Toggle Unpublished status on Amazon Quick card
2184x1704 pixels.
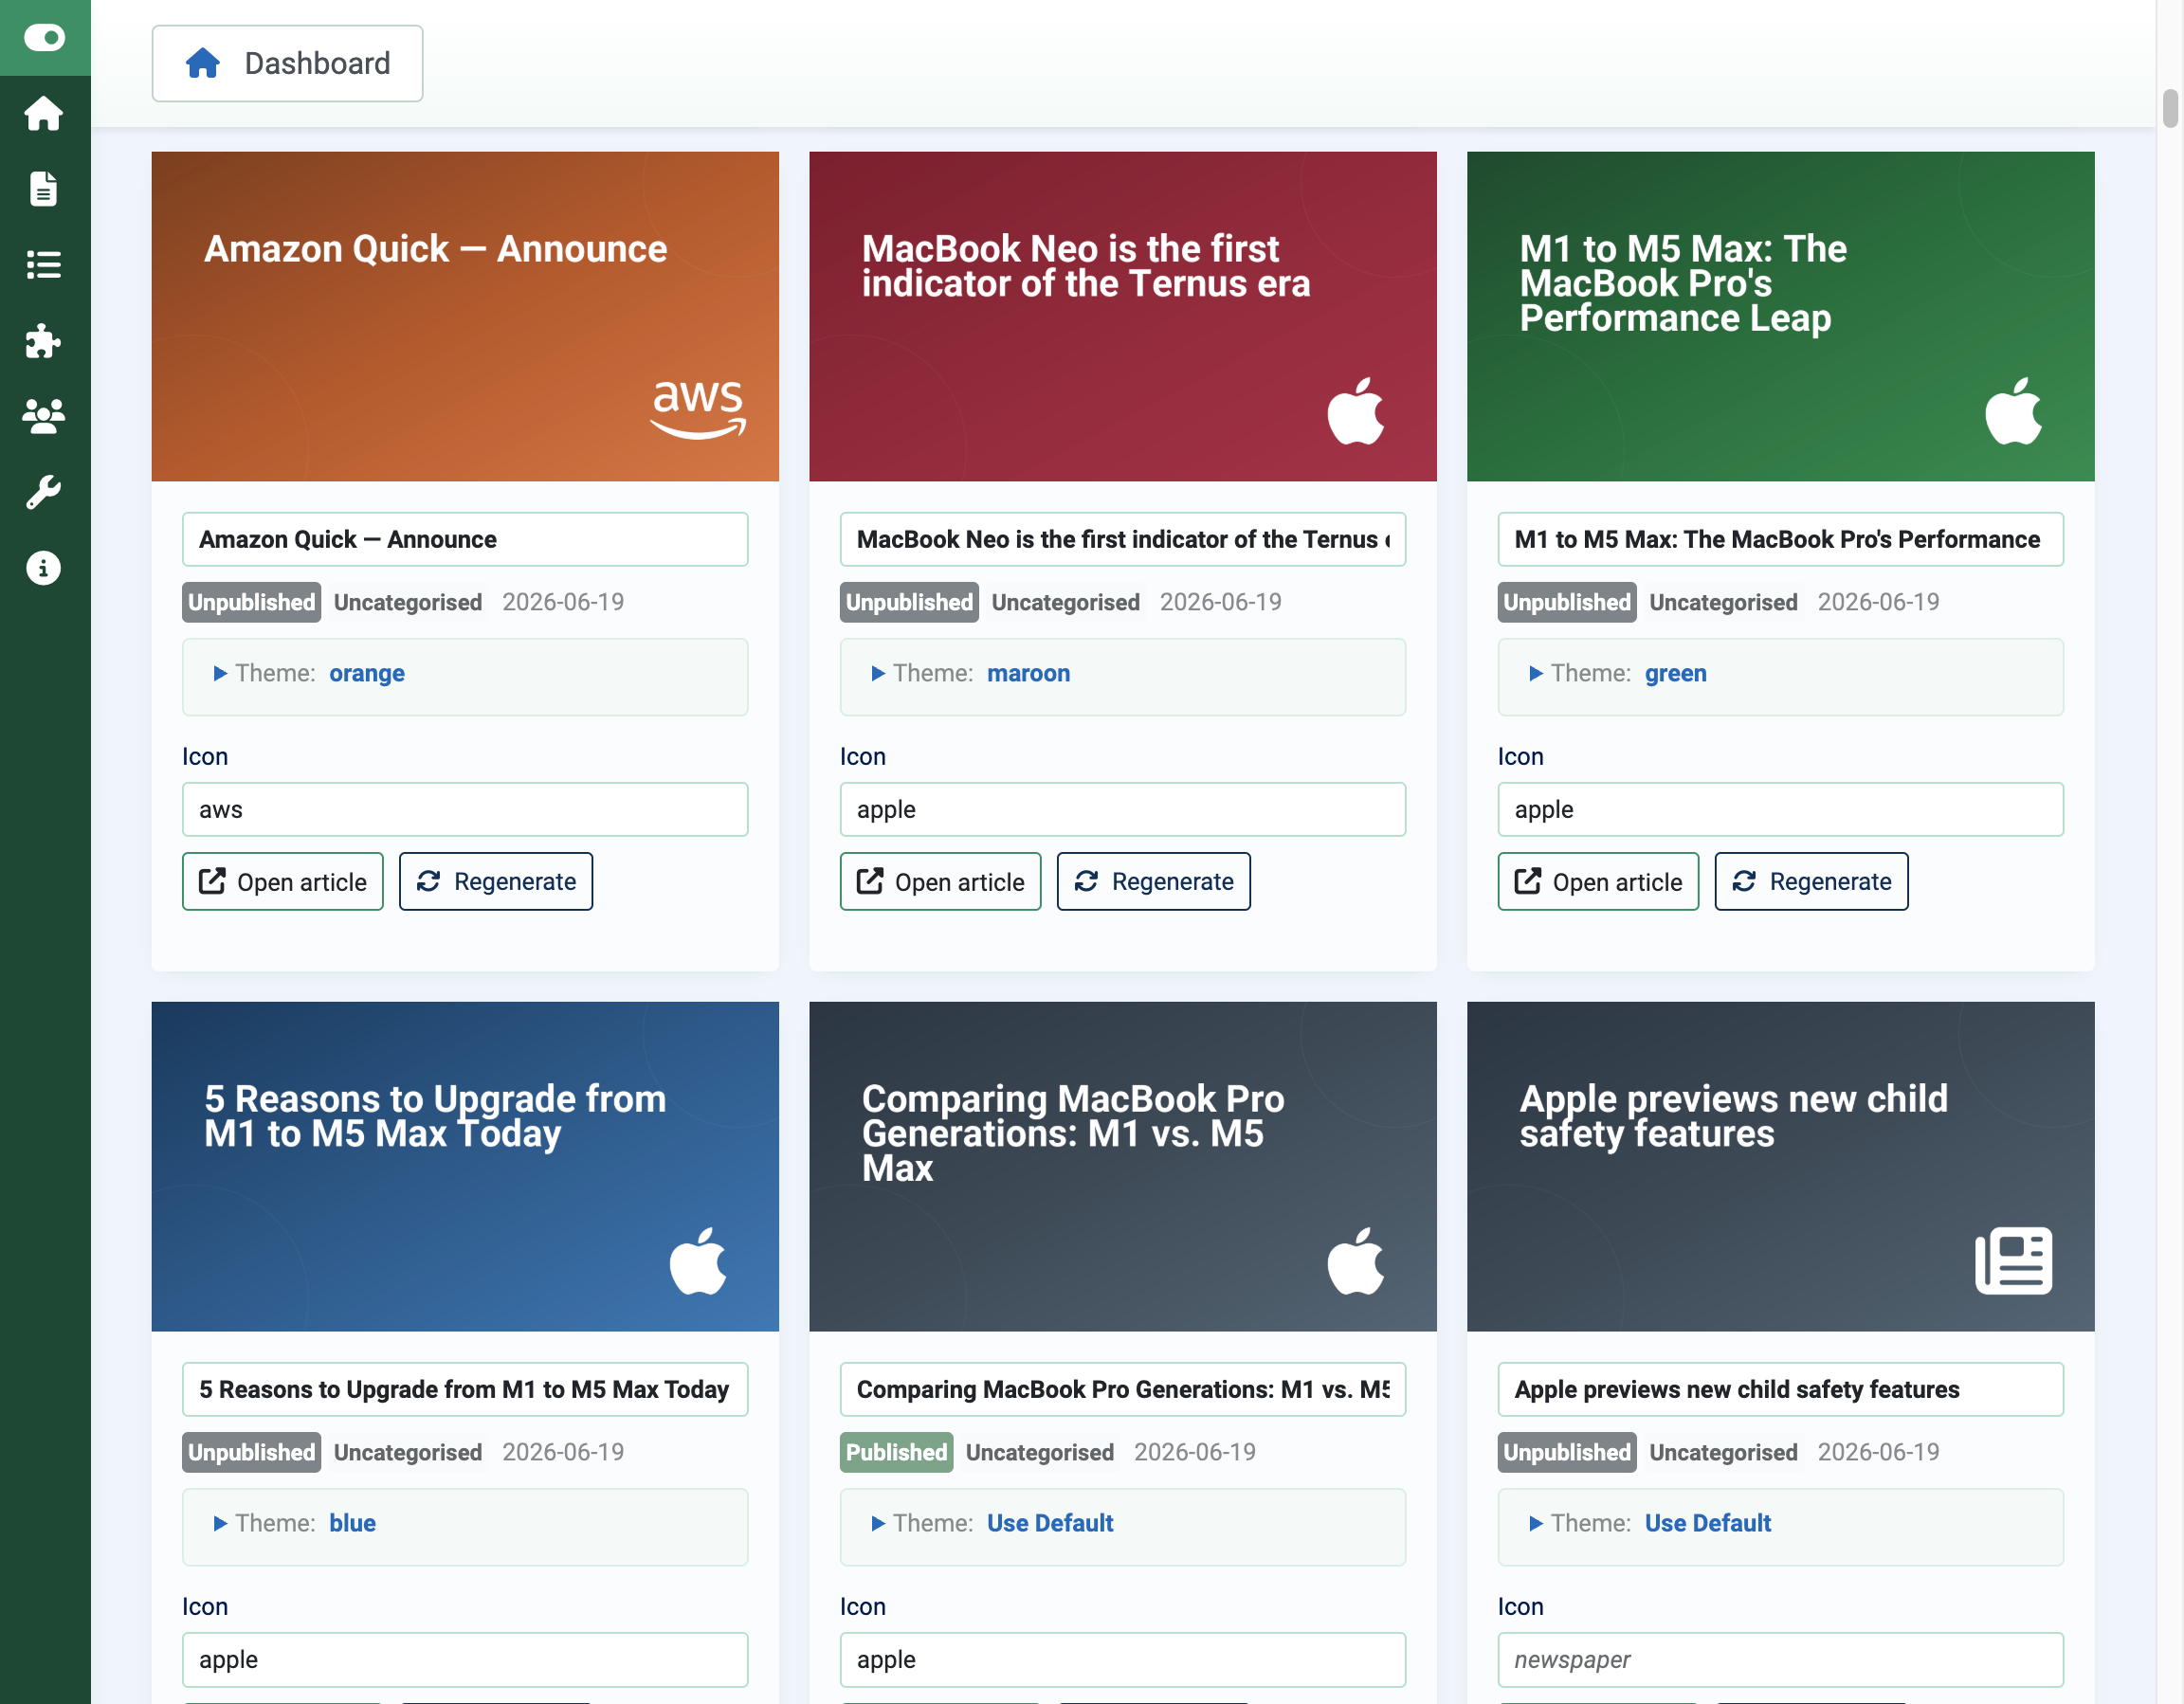coord(251,602)
